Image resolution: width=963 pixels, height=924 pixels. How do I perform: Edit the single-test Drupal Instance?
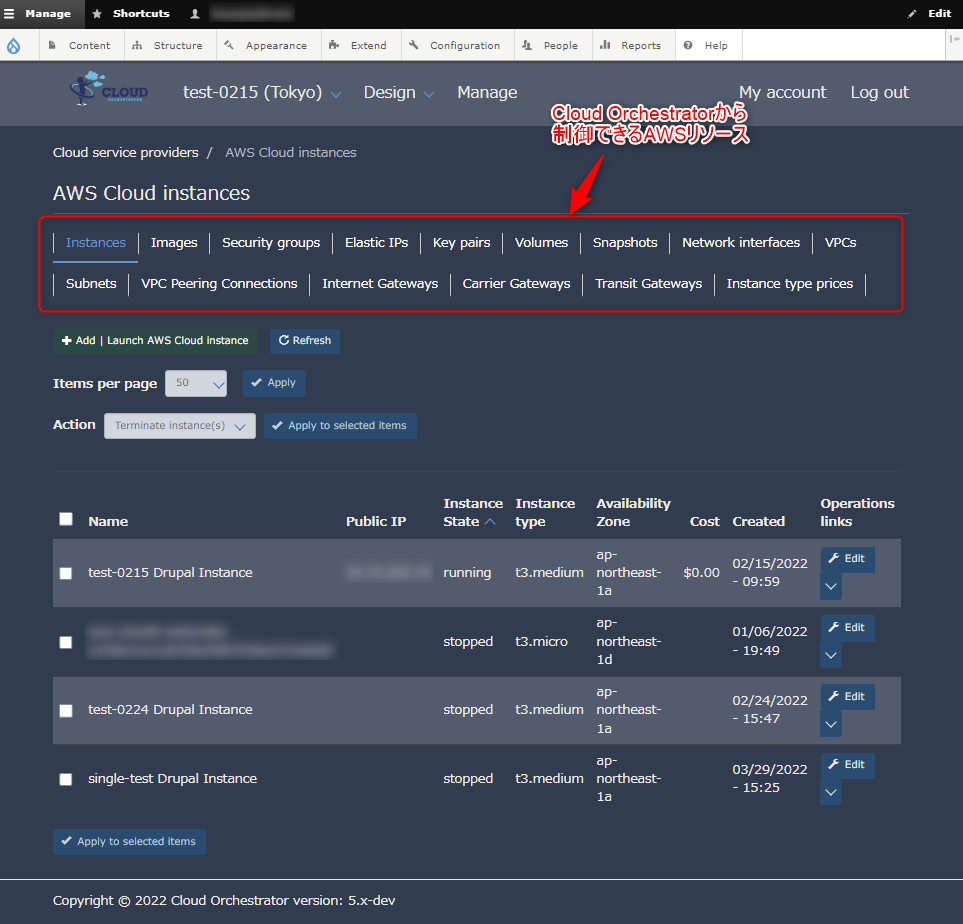(x=848, y=765)
